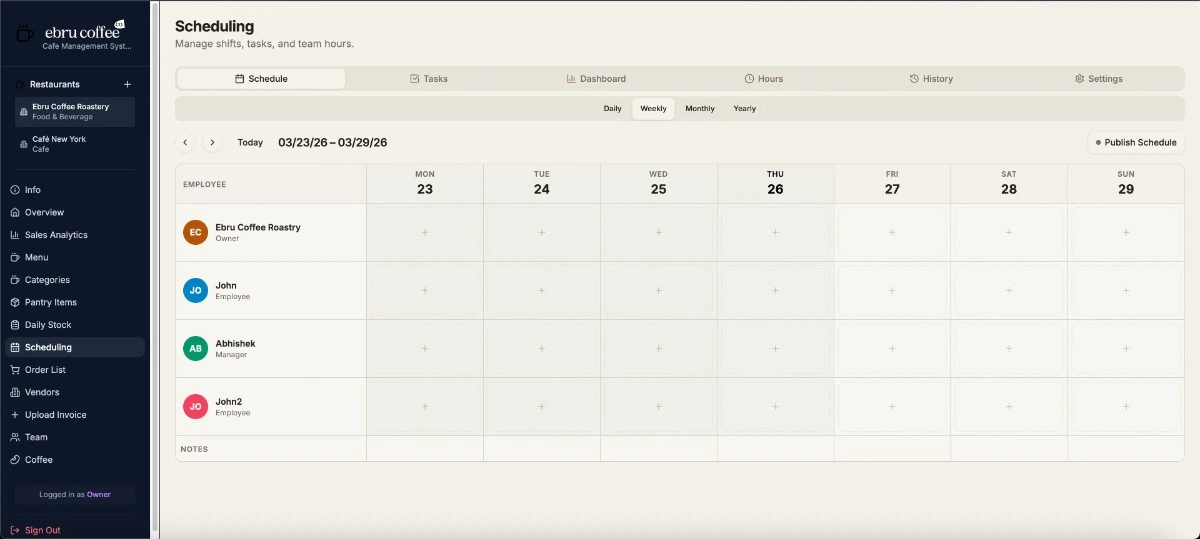
Task: Add shift for Ebru Coffee Roastry on Monday 23
Action: (425, 232)
